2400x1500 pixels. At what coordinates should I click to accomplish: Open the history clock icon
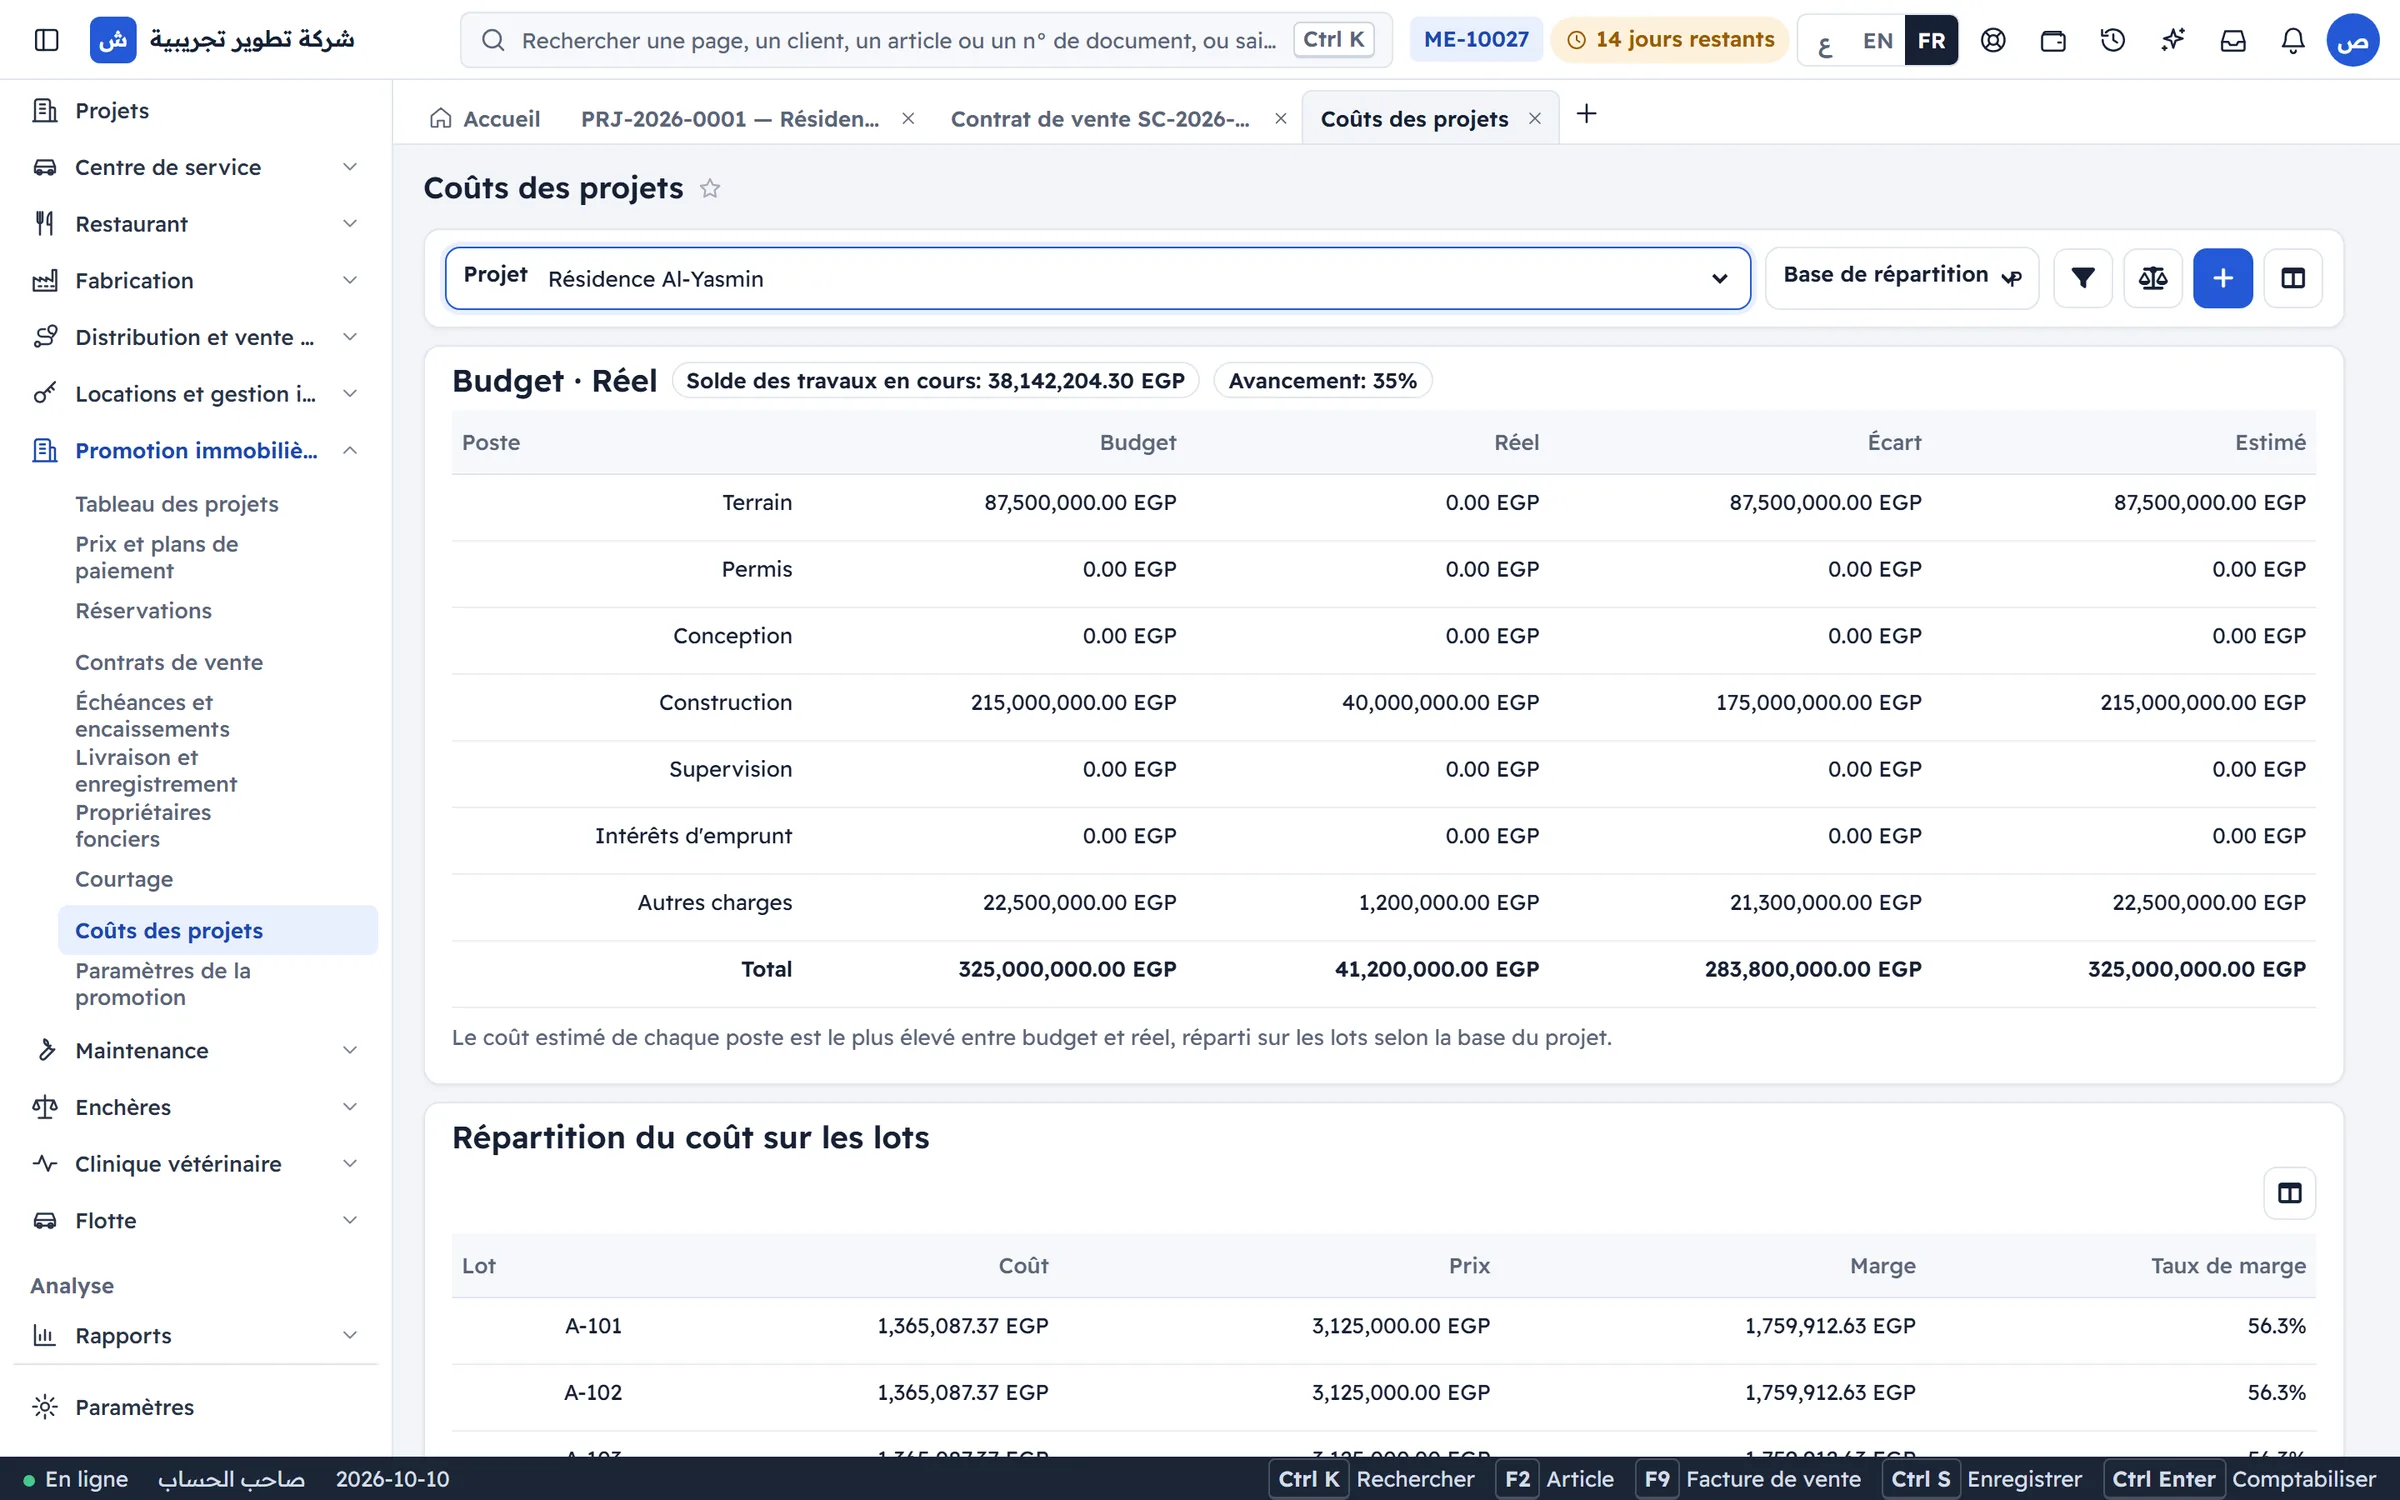tap(2113, 40)
